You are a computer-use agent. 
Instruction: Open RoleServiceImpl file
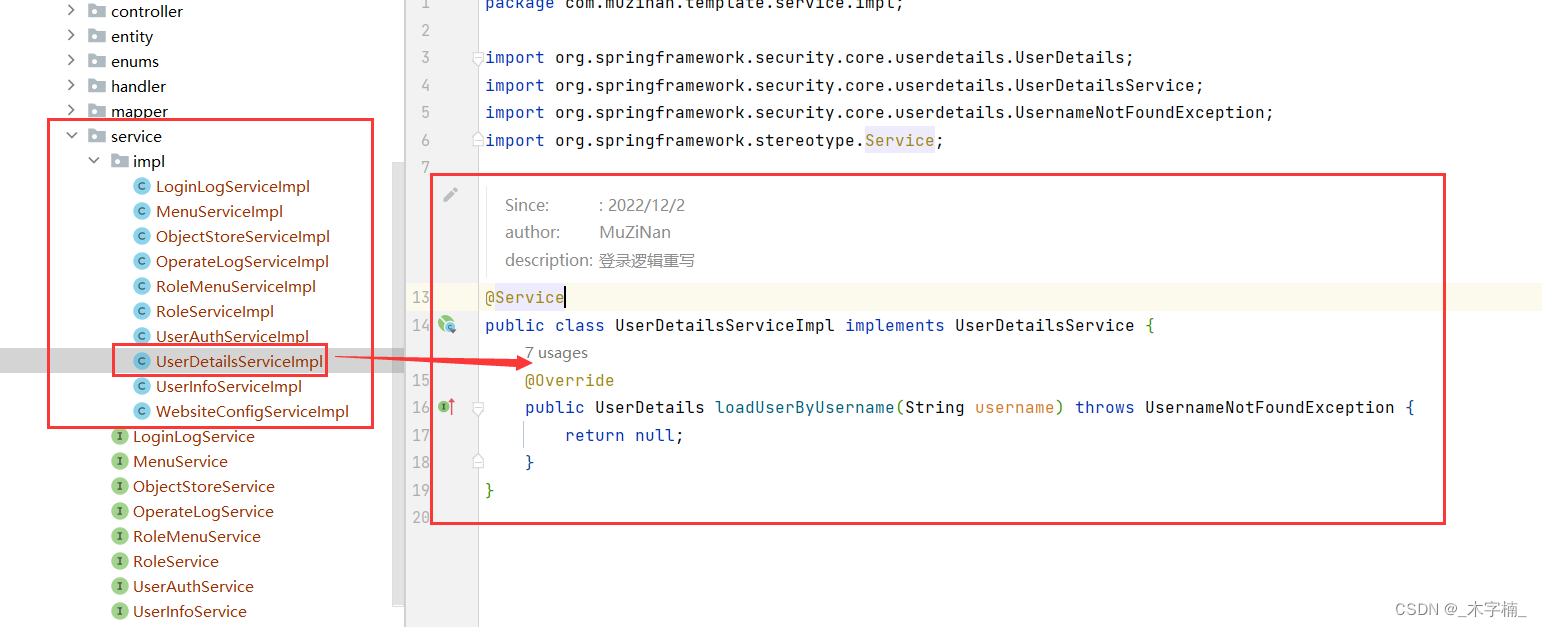(215, 311)
